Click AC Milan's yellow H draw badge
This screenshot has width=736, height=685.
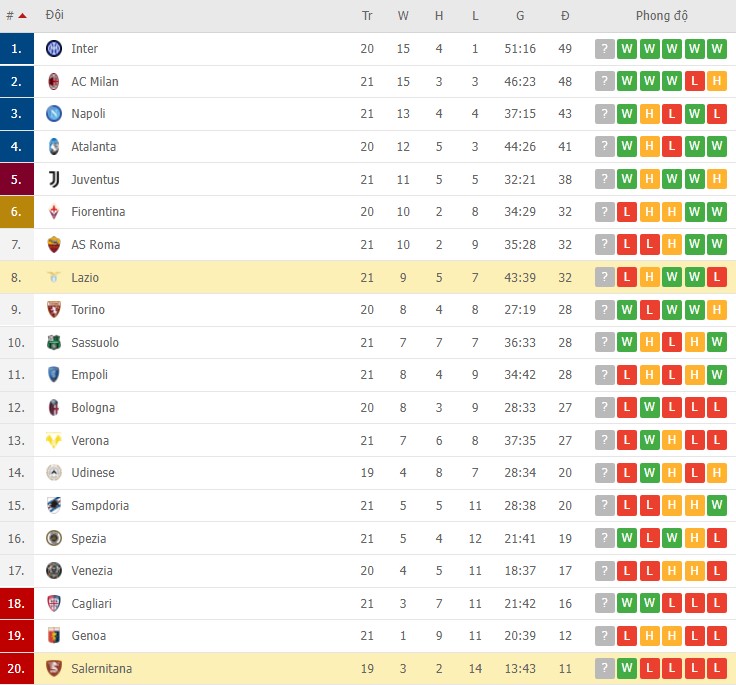pyautogui.click(x=716, y=81)
